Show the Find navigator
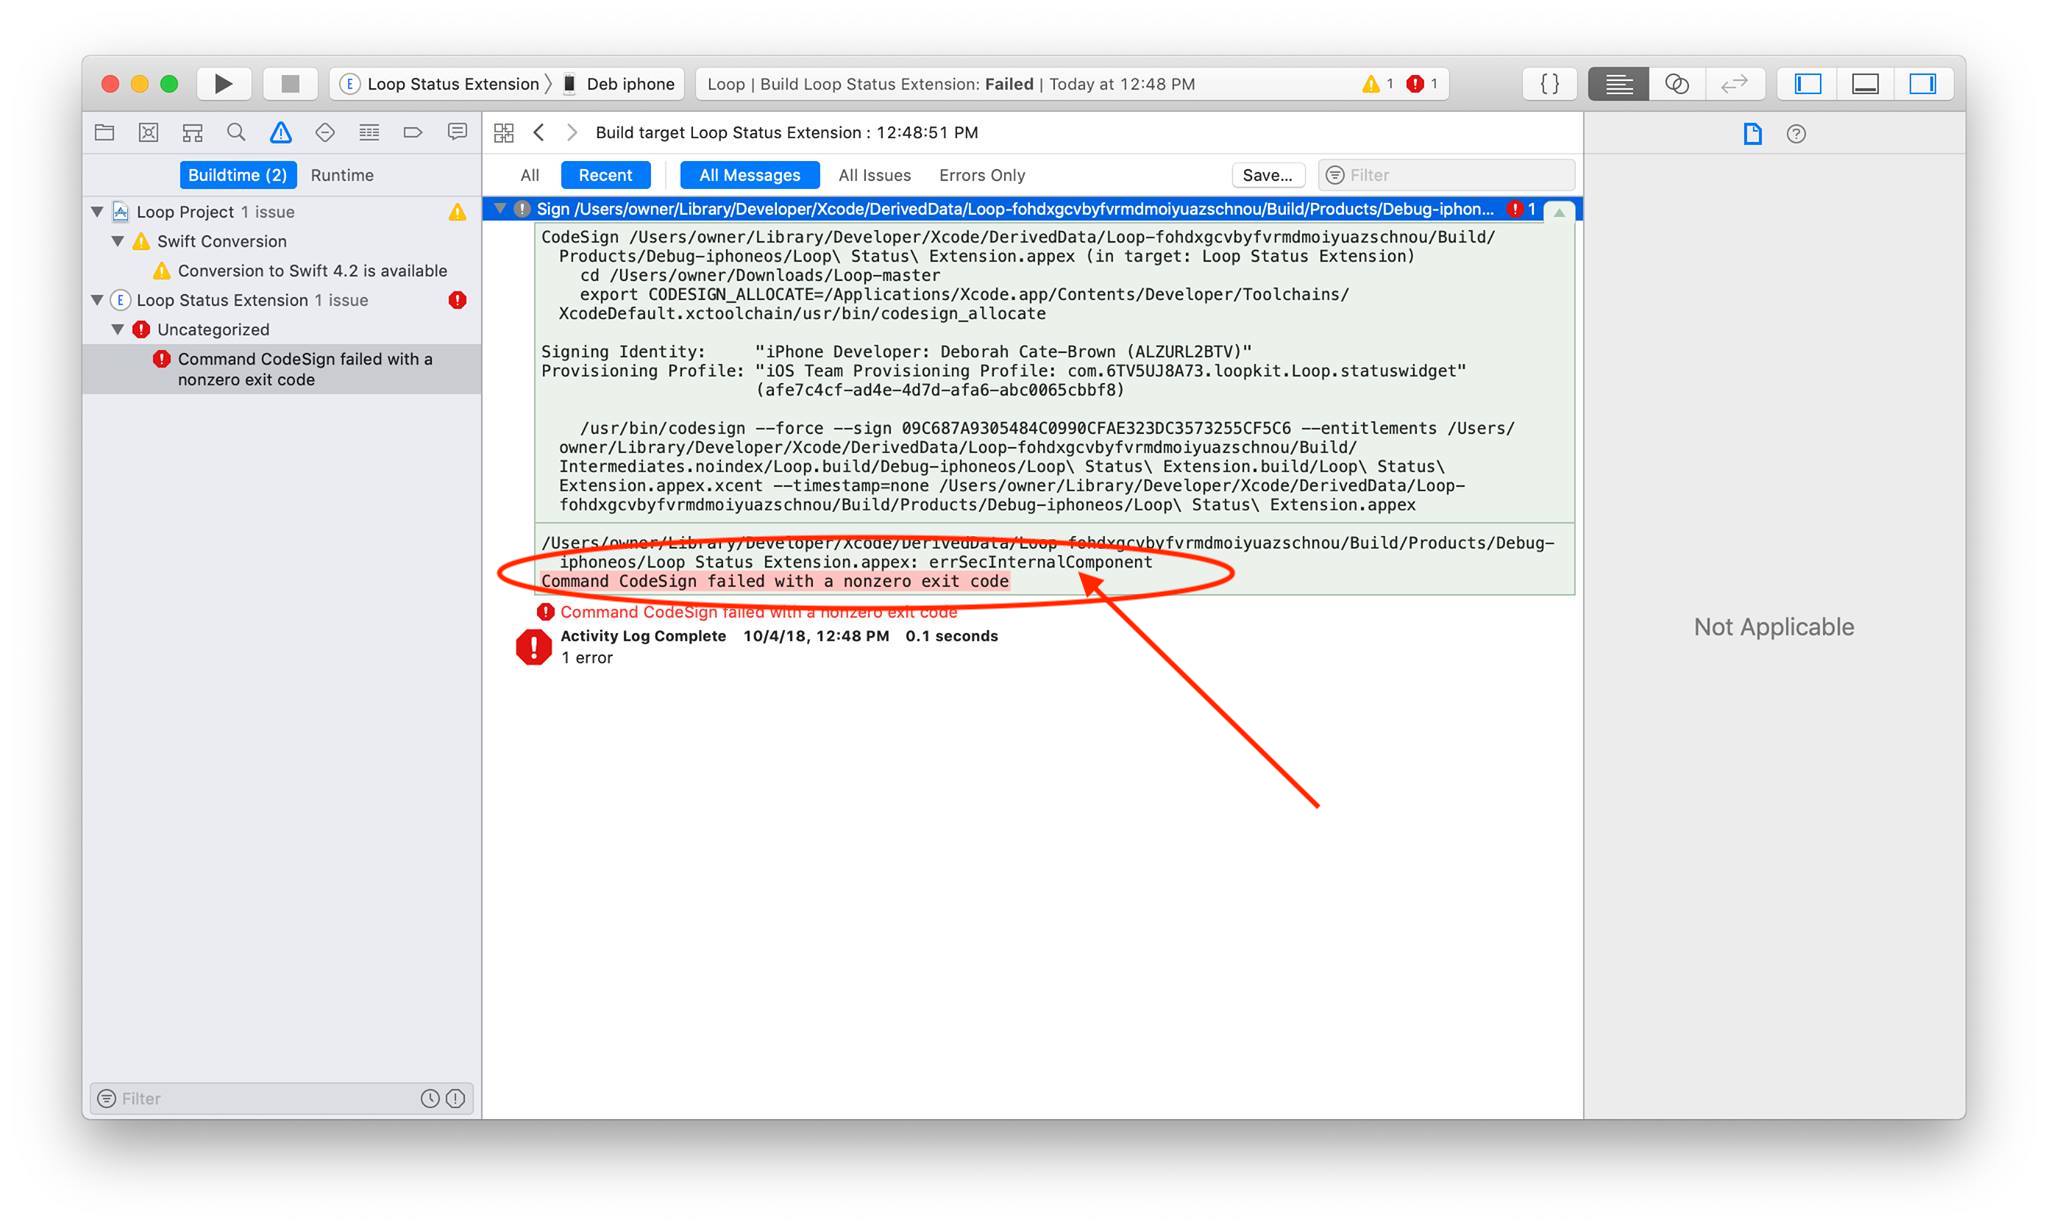 pos(236,132)
